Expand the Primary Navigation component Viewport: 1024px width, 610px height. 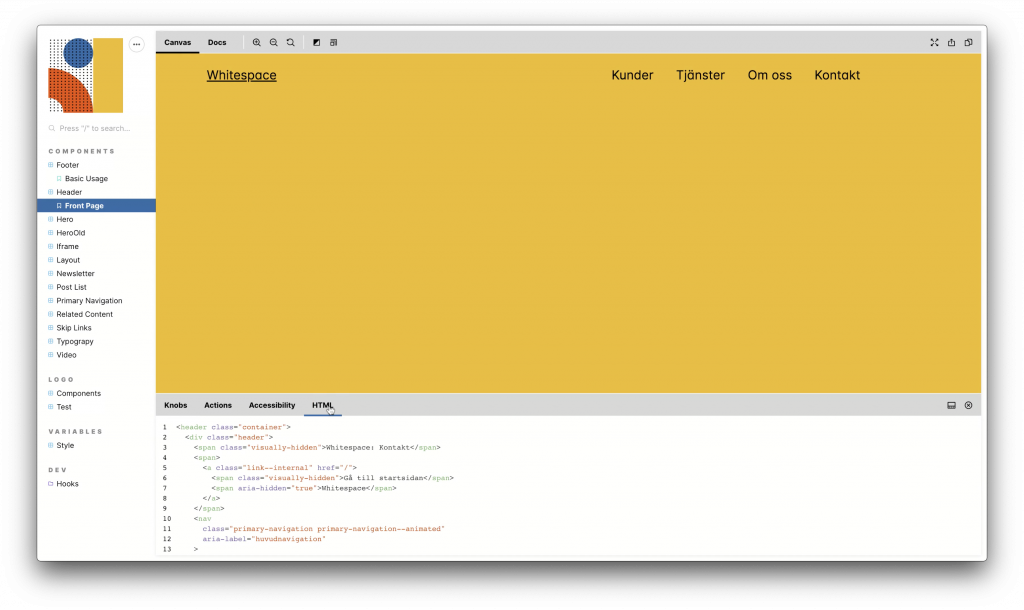click(x=89, y=301)
